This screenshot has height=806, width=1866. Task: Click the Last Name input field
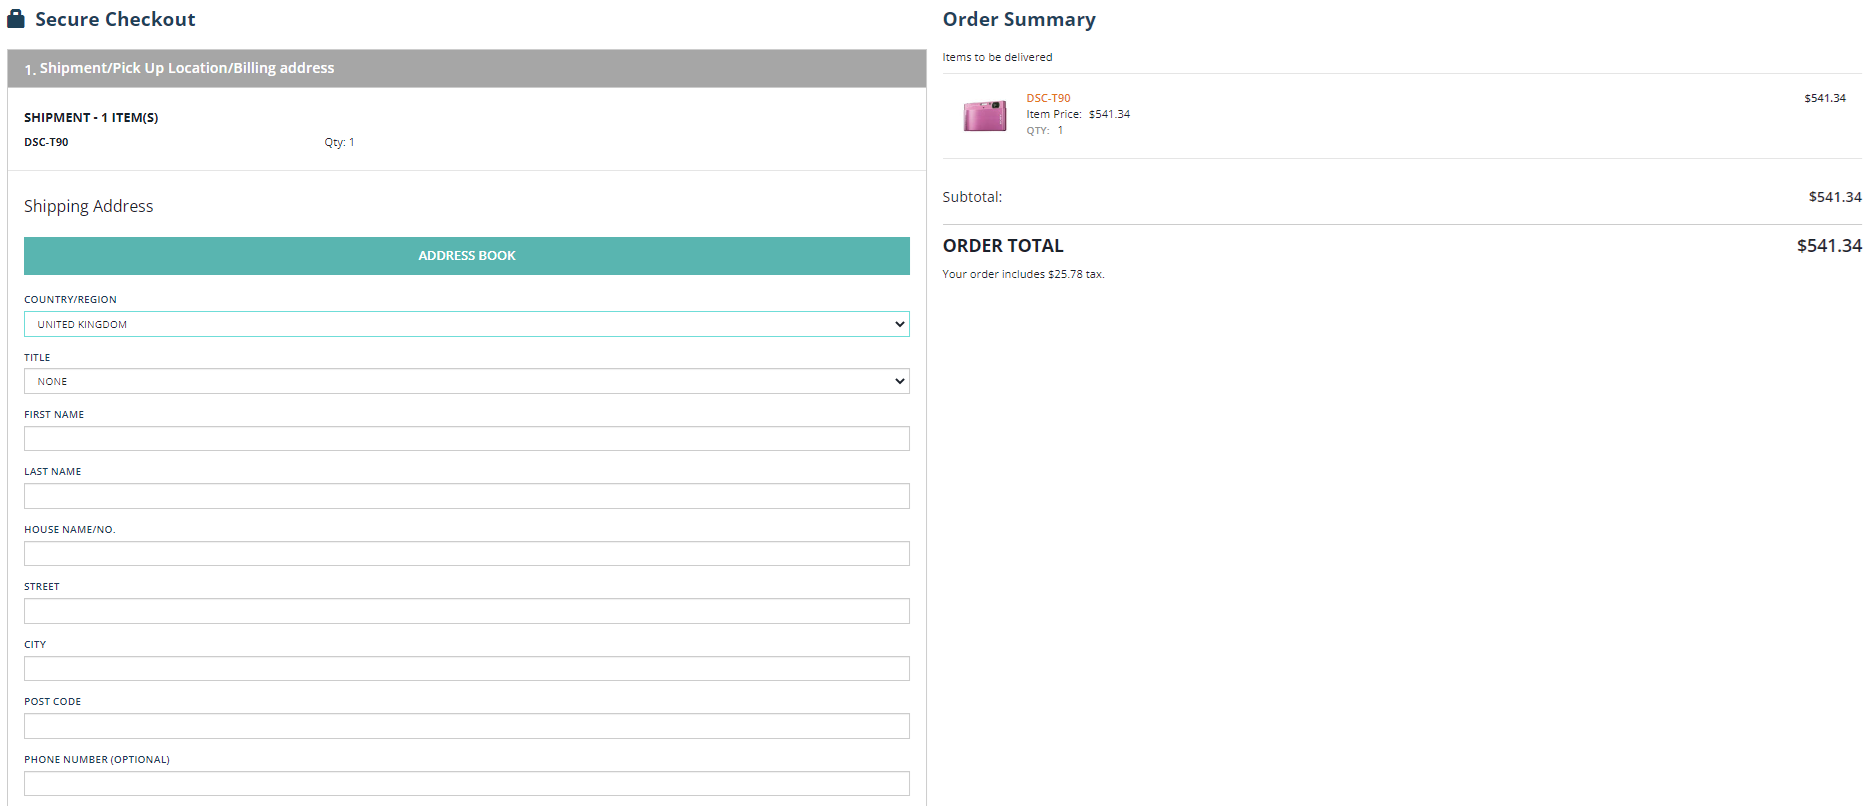click(x=466, y=496)
